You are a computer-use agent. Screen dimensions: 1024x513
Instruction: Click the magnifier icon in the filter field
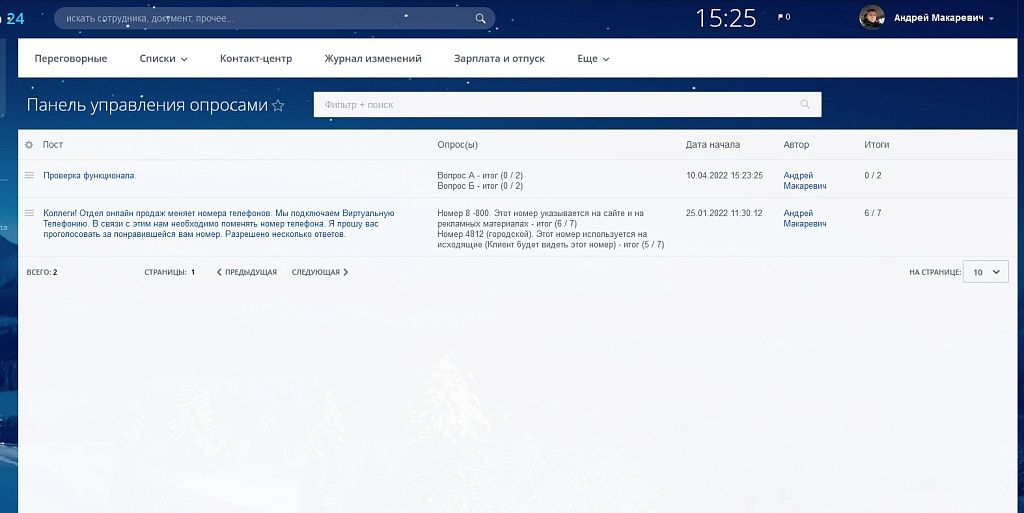pos(805,105)
